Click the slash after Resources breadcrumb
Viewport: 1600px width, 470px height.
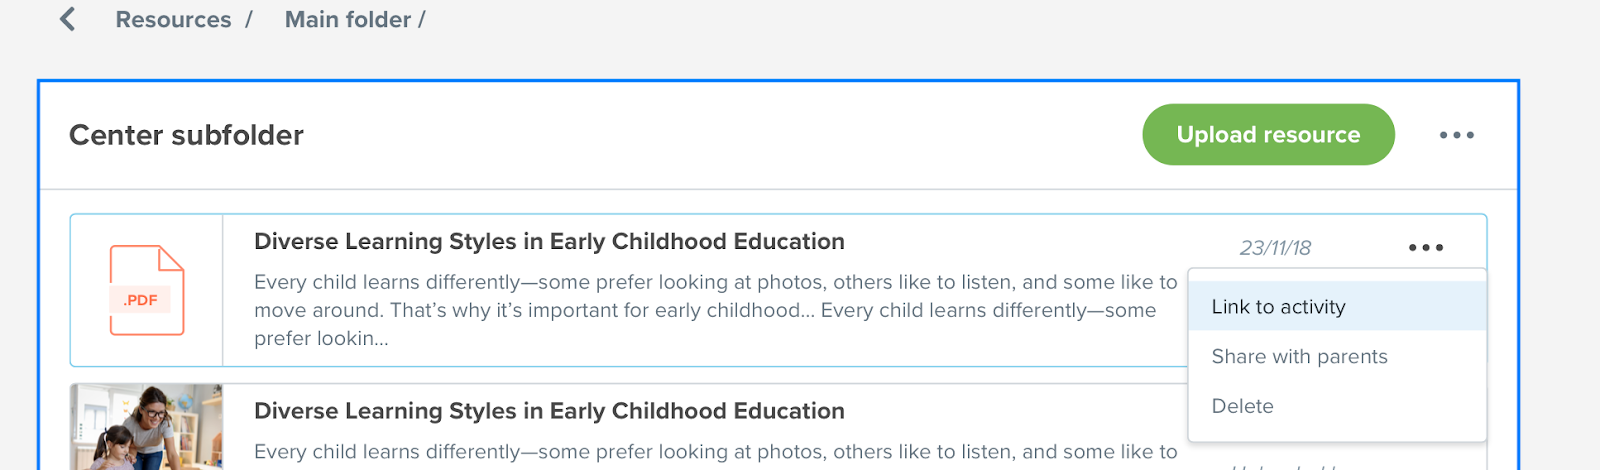point(248,20)
